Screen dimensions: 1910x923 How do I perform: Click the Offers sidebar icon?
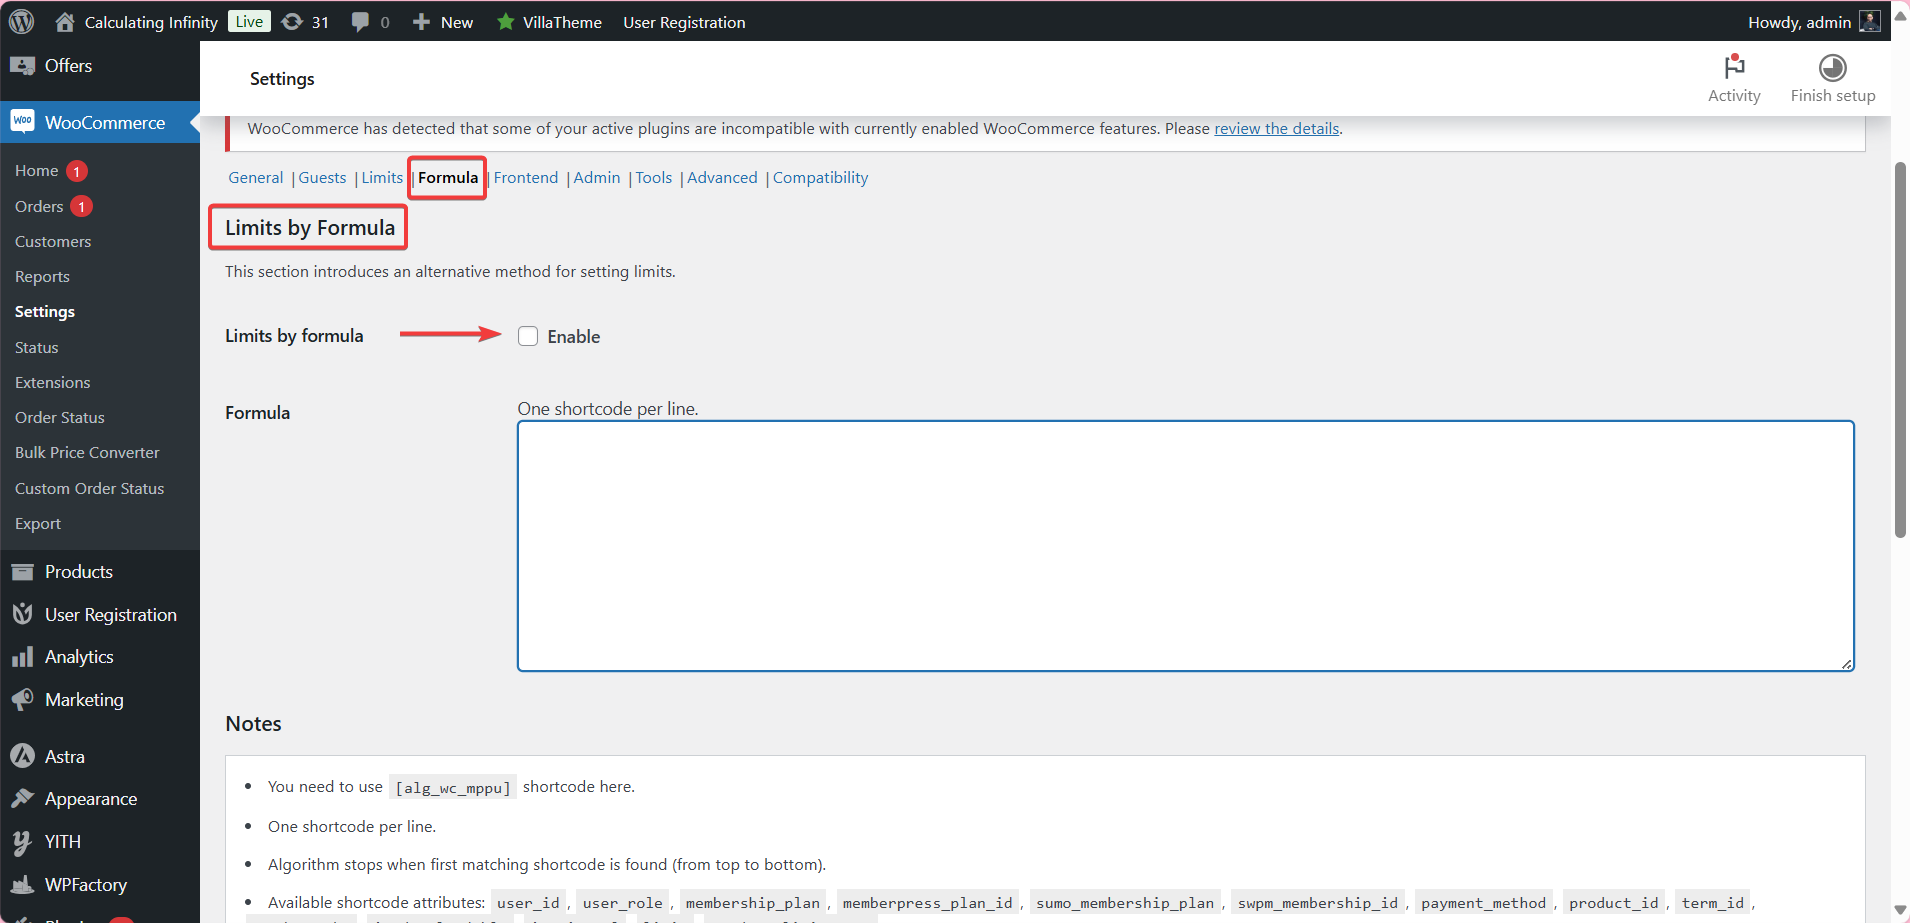click(x=22, y=66)
